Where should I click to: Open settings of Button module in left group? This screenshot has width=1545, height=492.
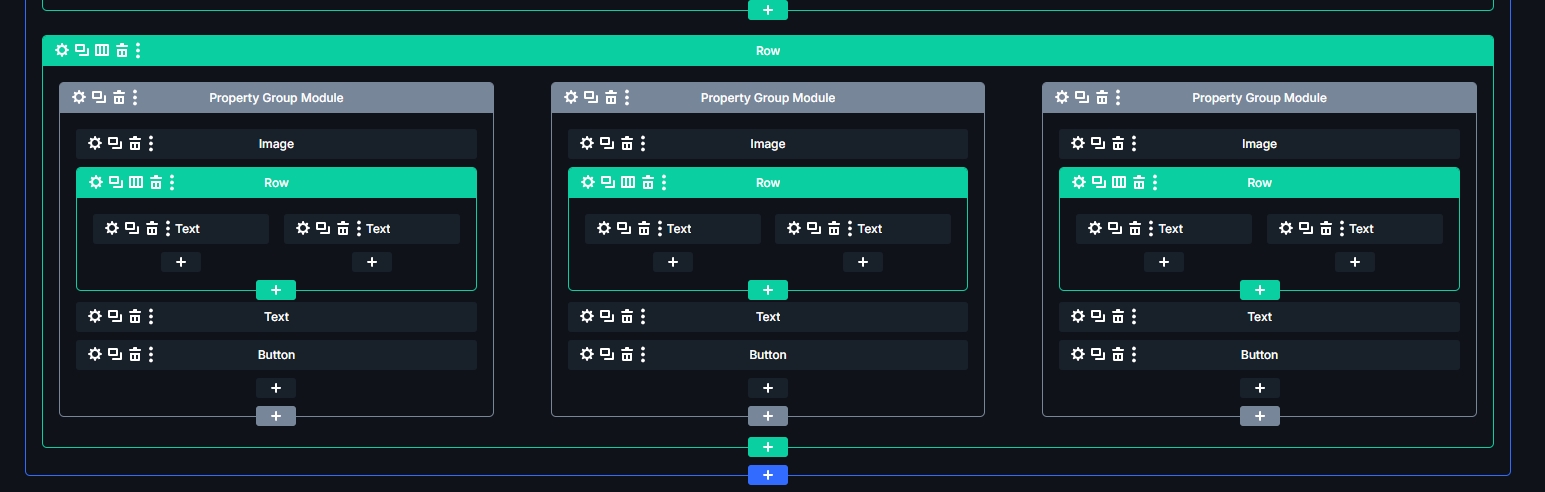[x=95, y=354]
